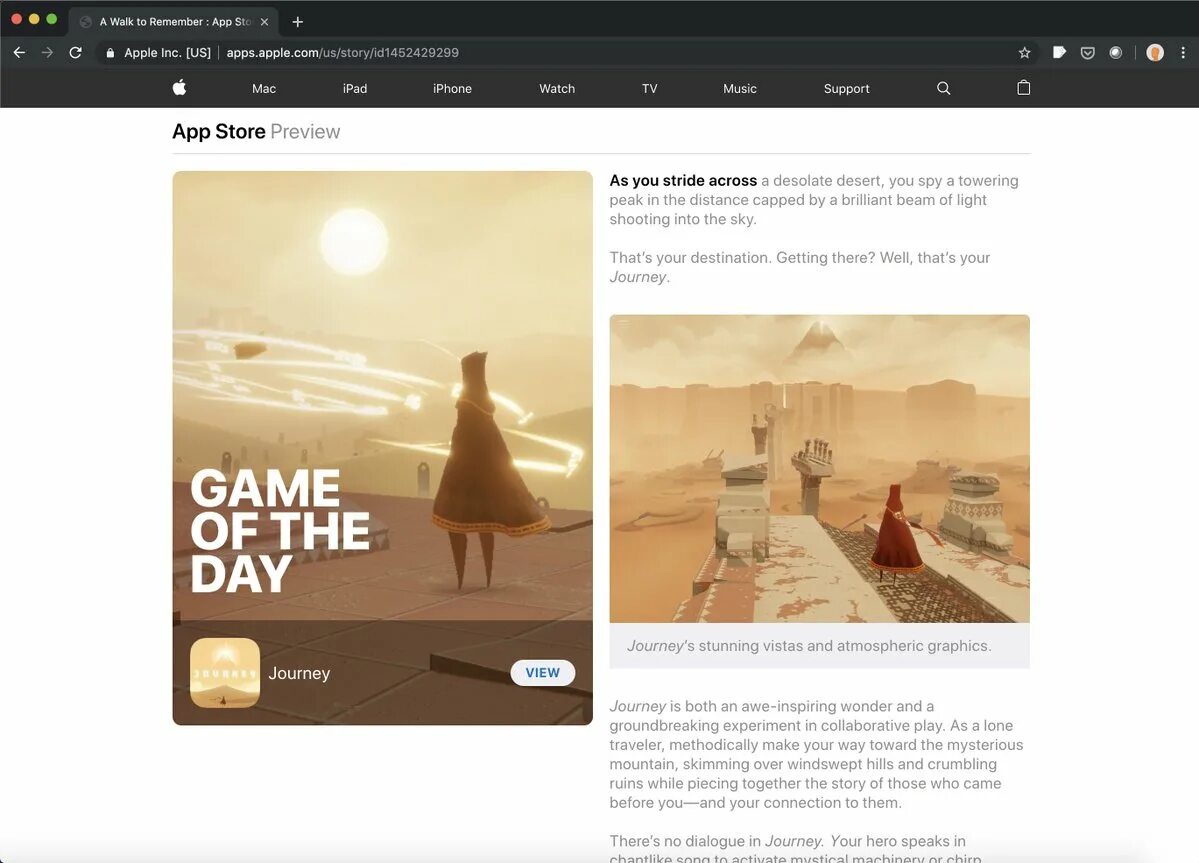
Task: Open iPhone in Apple navigation
Action: [x=452, y=89]
